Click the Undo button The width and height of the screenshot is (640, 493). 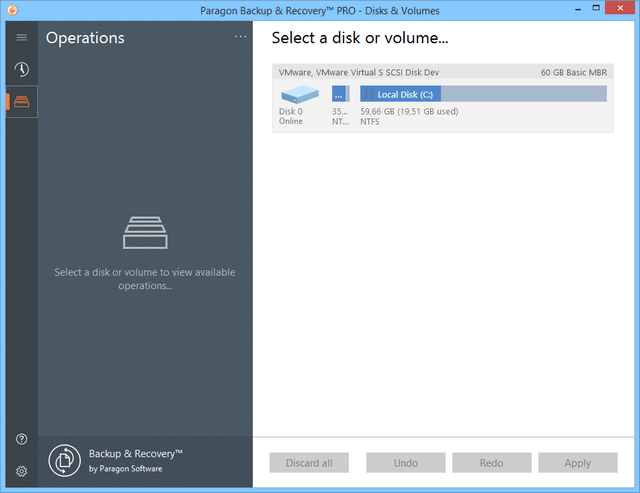pyautogui.click(x=406, y=463)
